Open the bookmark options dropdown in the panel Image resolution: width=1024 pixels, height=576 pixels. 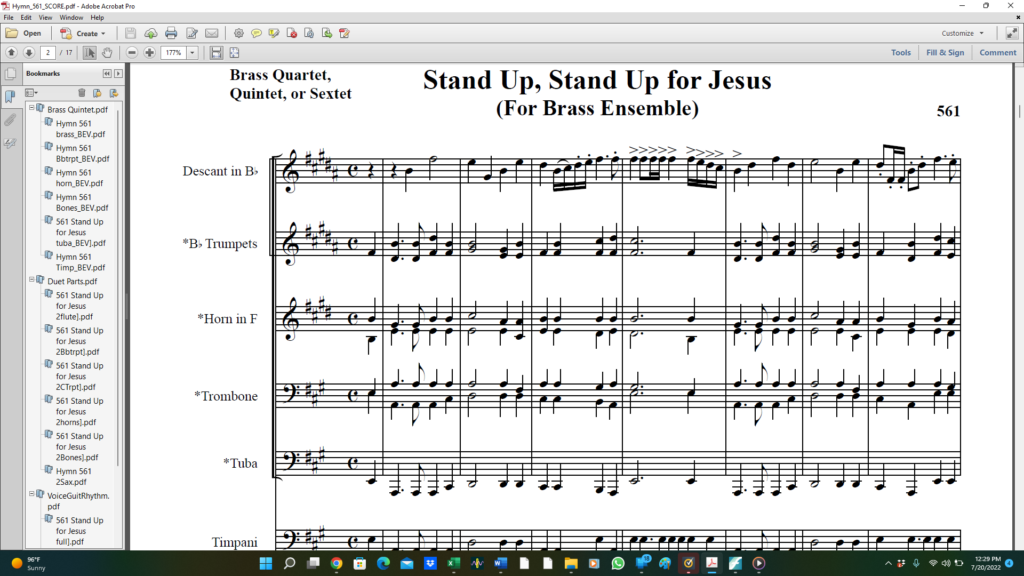click(30, 92)
